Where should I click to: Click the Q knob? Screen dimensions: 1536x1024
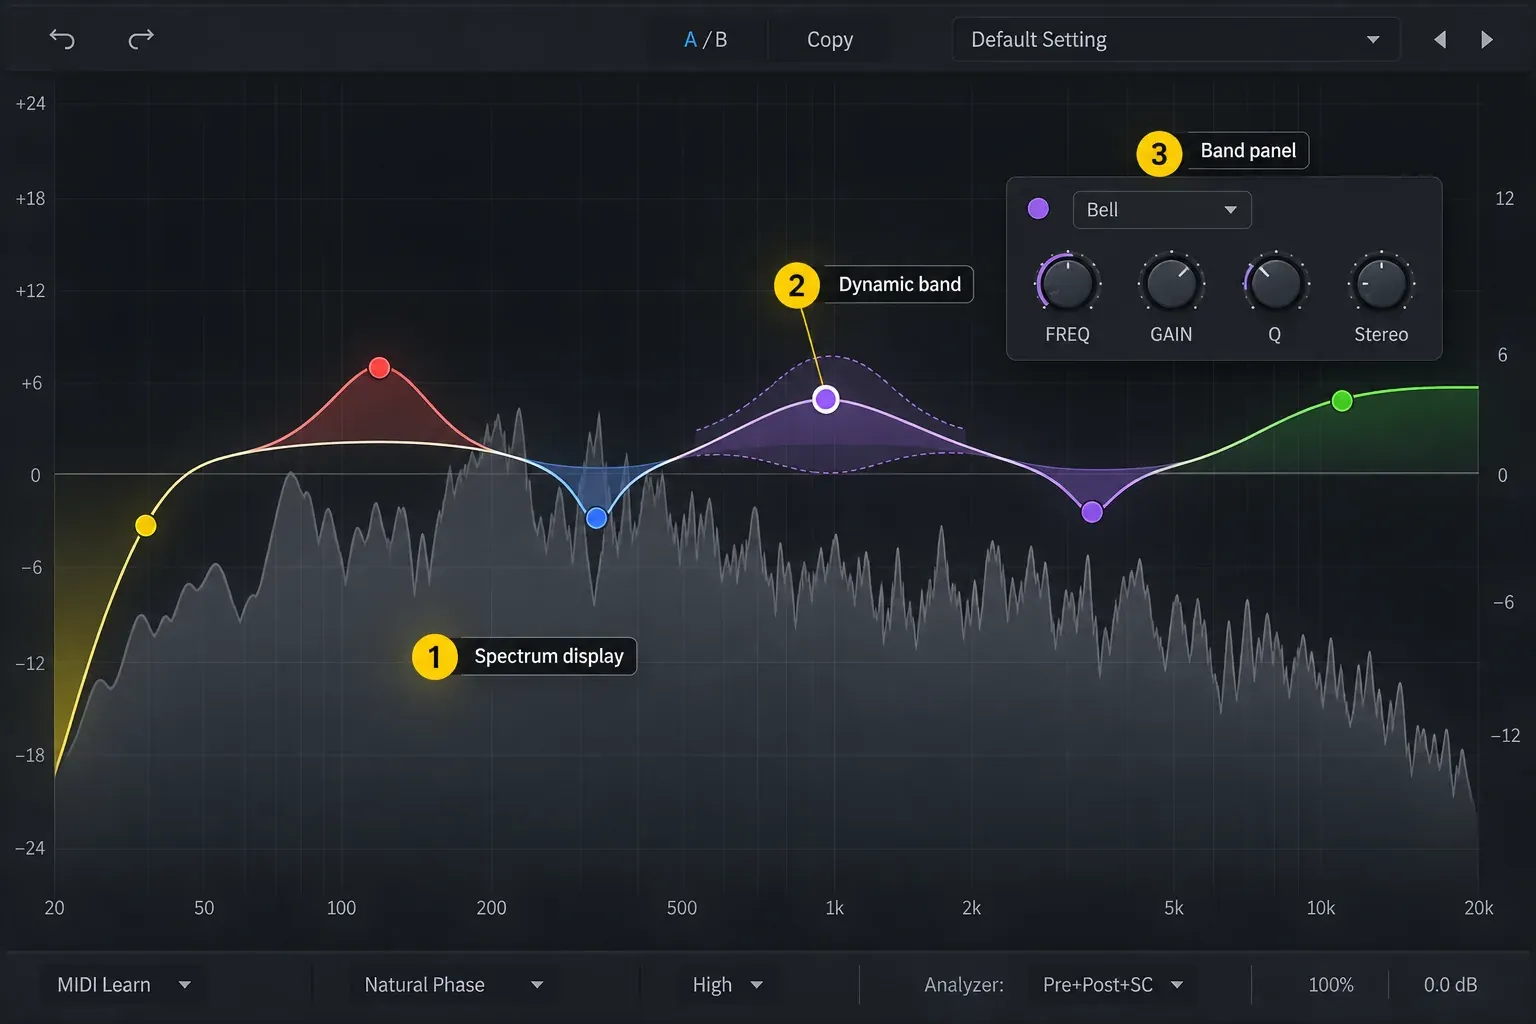(x=1275, y=284)
